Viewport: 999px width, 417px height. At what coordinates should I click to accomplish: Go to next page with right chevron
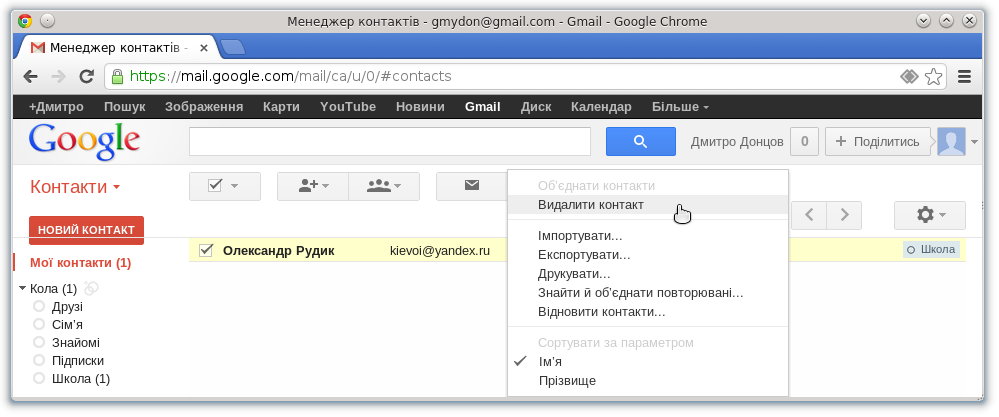tap(844, 215)
